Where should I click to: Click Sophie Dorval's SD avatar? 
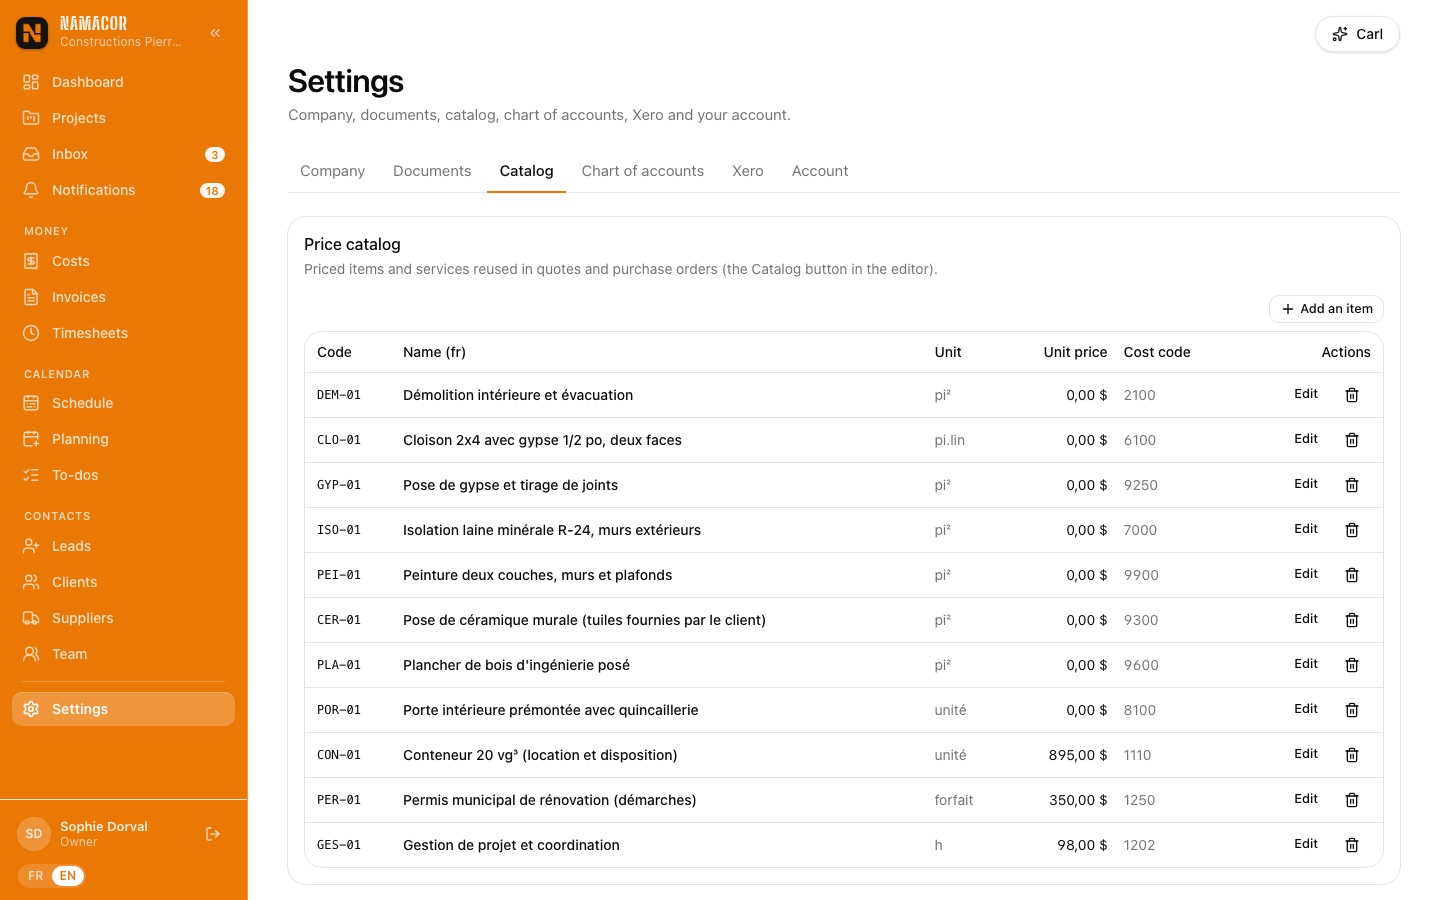point(34,834)
